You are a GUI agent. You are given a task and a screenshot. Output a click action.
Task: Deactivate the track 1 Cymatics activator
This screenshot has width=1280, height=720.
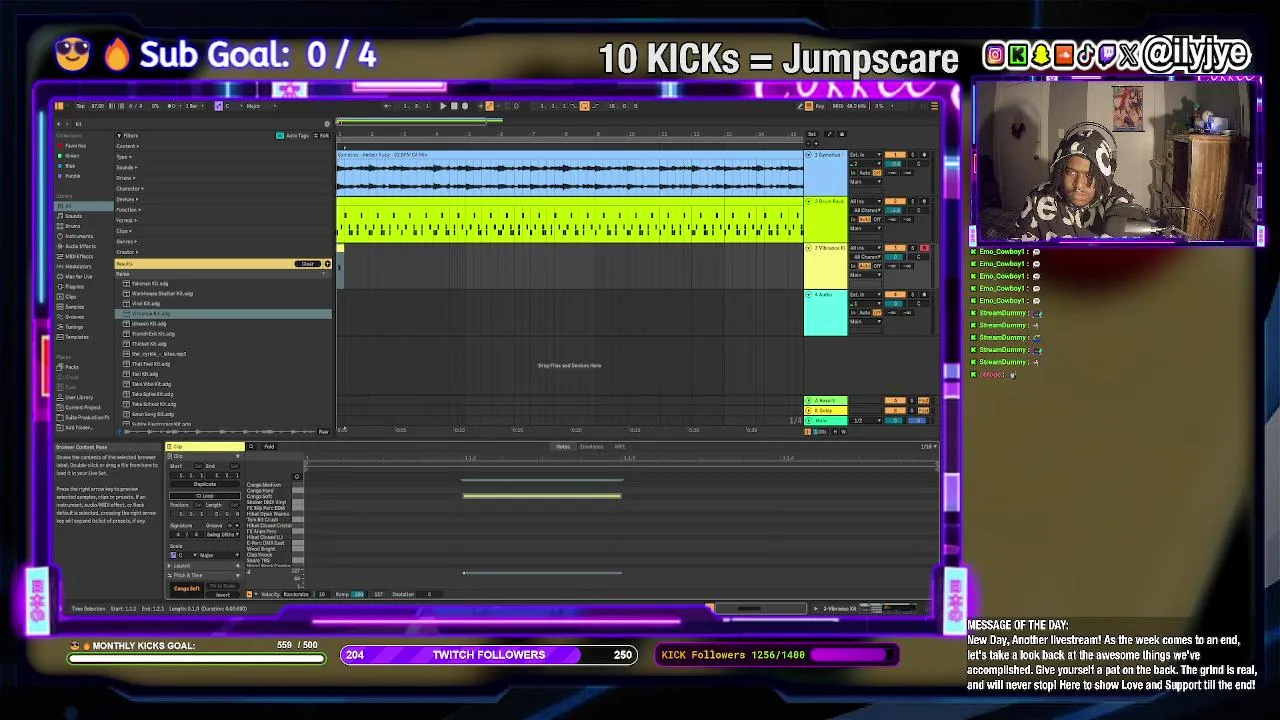(894, 155)
